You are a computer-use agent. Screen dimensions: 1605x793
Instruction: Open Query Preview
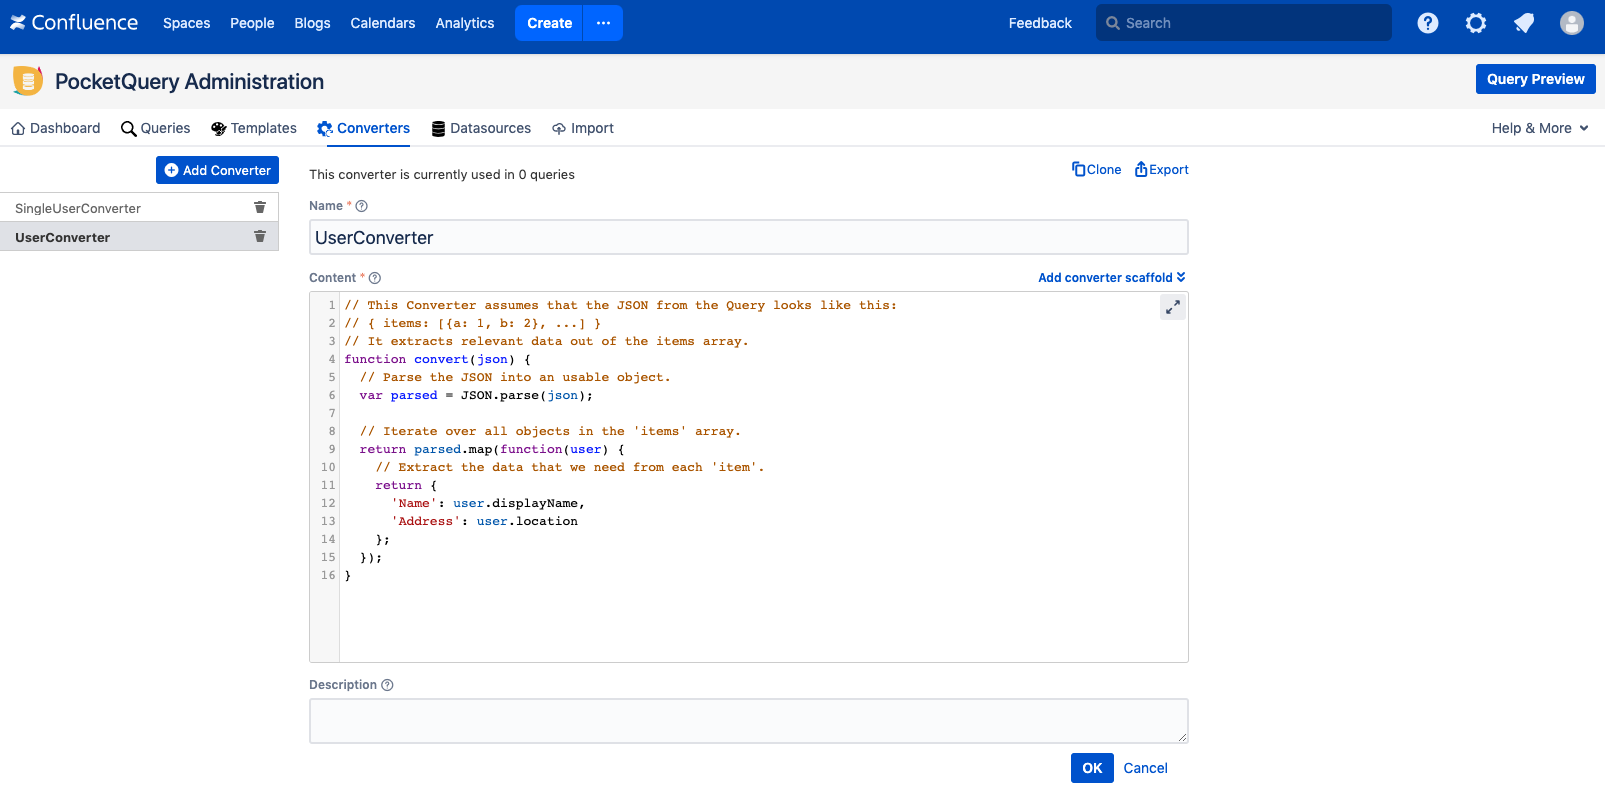pos(1534,79)
